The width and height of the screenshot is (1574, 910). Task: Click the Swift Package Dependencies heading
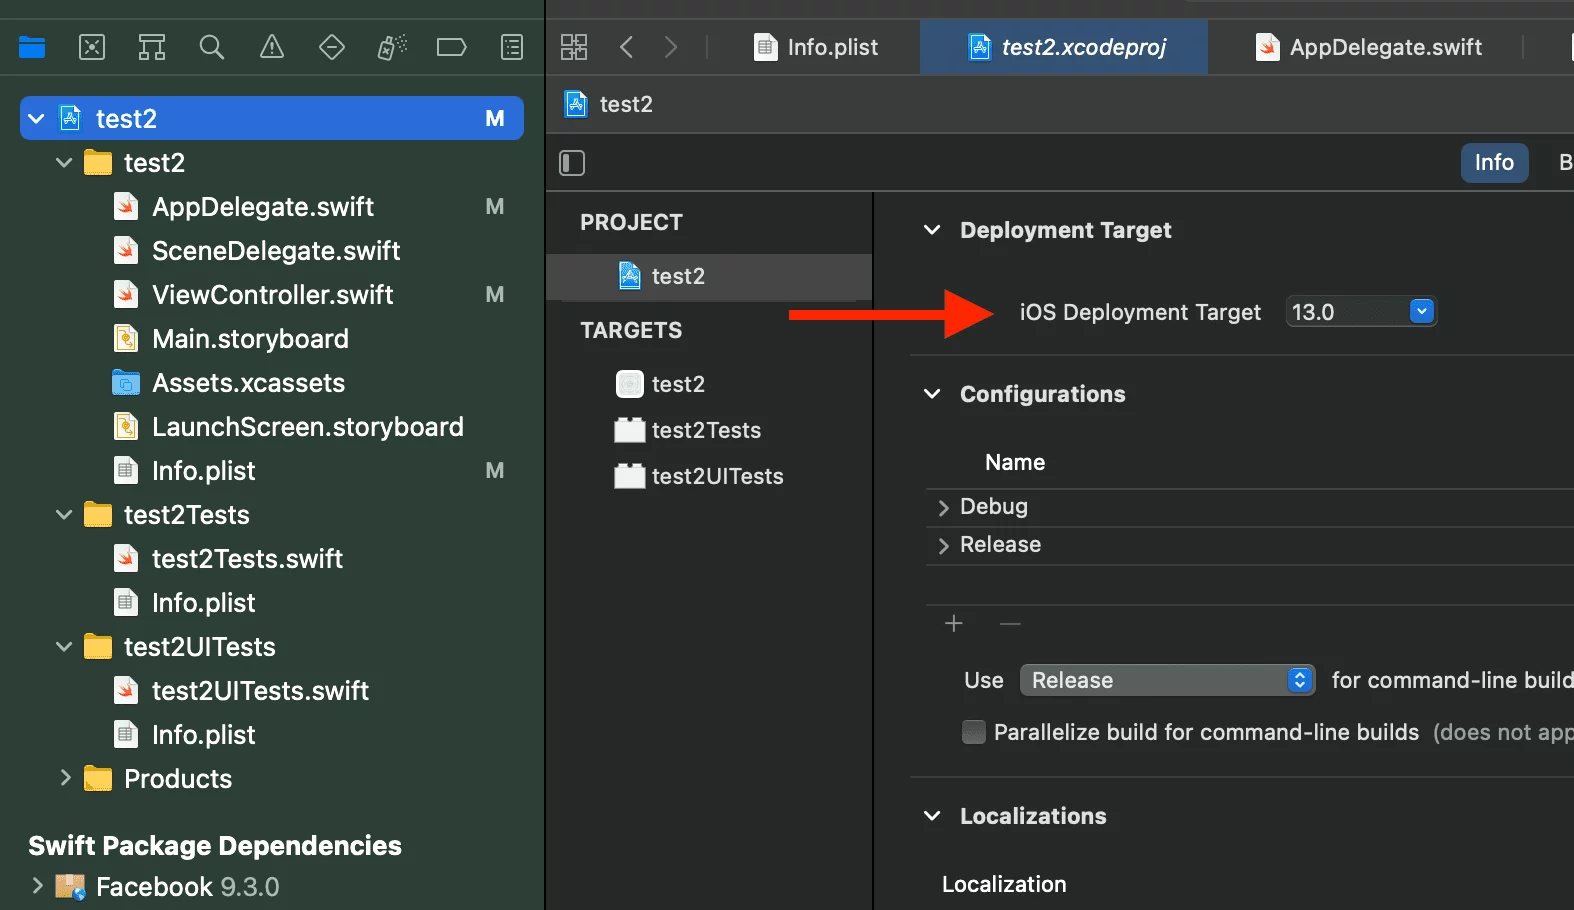pos(215,846)
